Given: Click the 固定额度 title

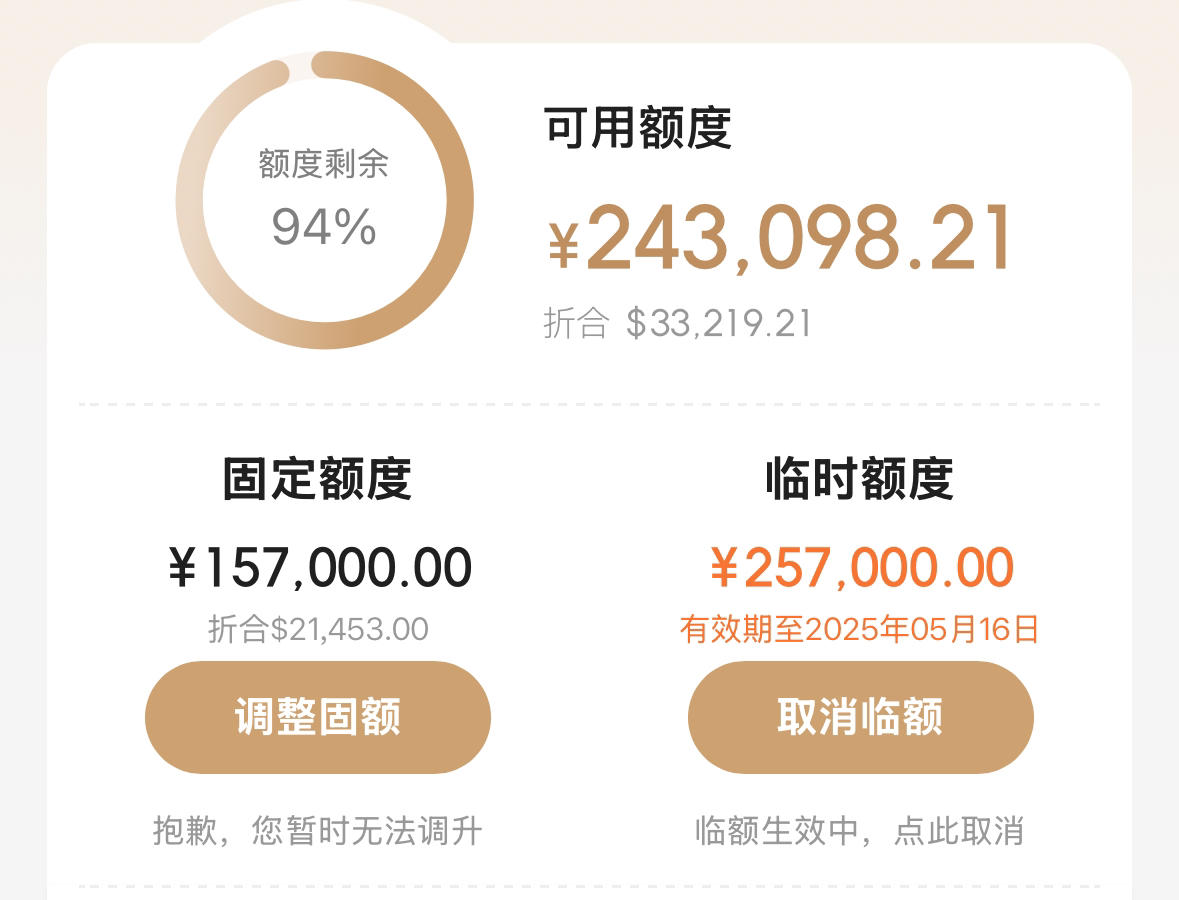Looking at the screenshot, I should point(317,478).
